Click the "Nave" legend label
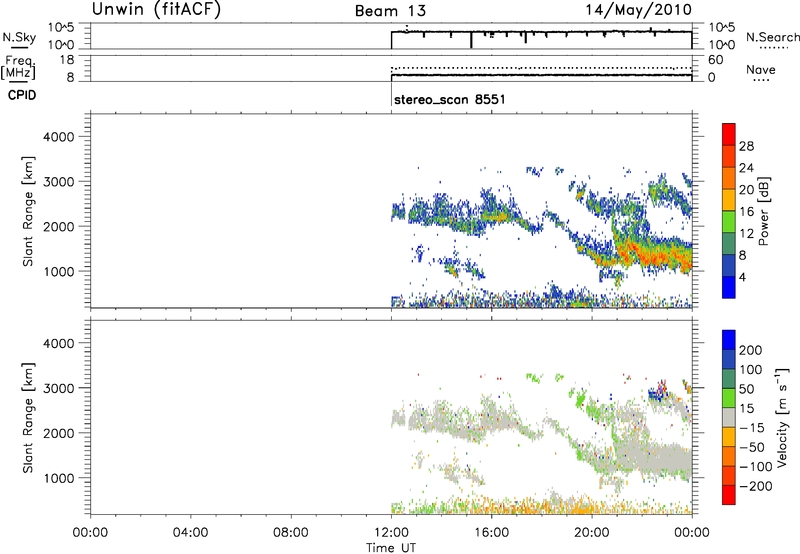Image resolution: width=800 pixels, height=554 pixels. 761,70
